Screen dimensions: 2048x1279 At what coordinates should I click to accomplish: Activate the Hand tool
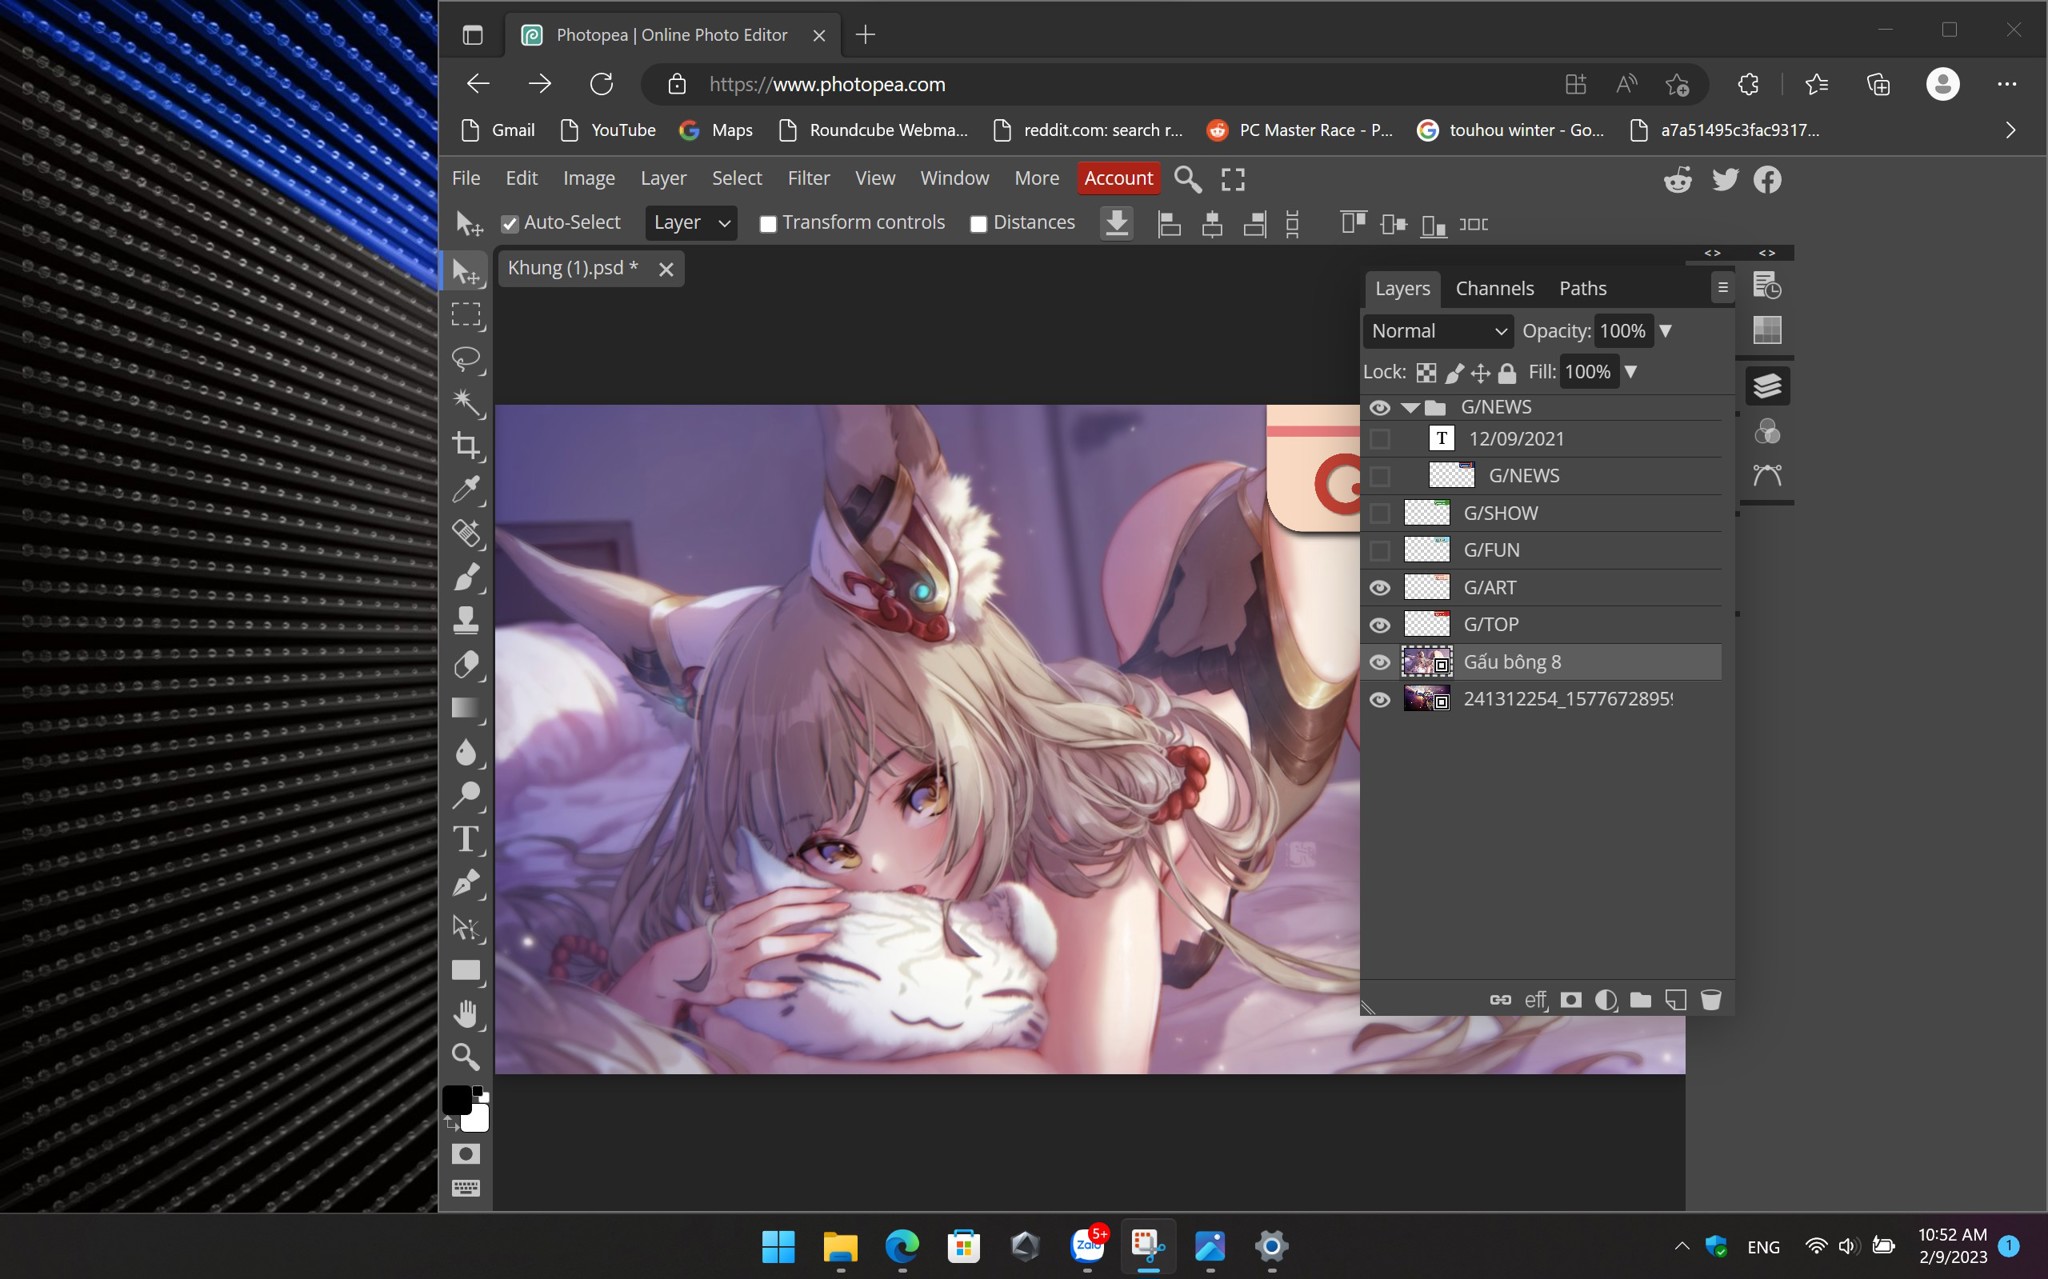click(x=466, y=1014)
